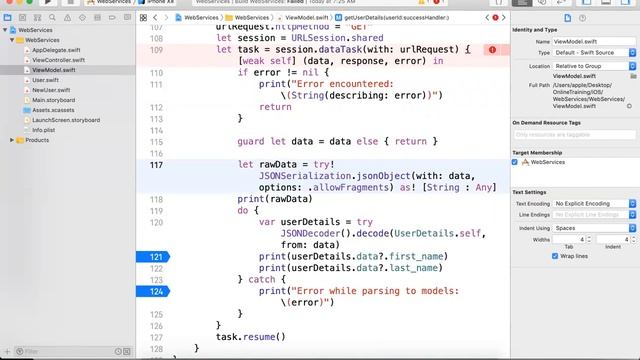Viewport: 640px width, 360px height.
Task: Open LaunchScreen.storyboard in navigator
Action: (x=66, y=120)
